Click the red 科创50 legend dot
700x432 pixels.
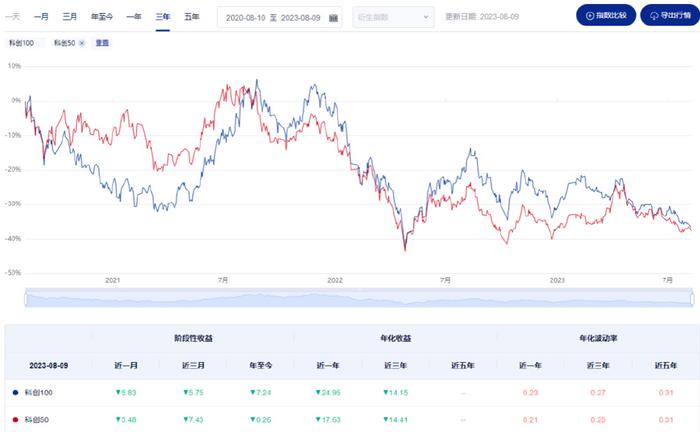16,420
